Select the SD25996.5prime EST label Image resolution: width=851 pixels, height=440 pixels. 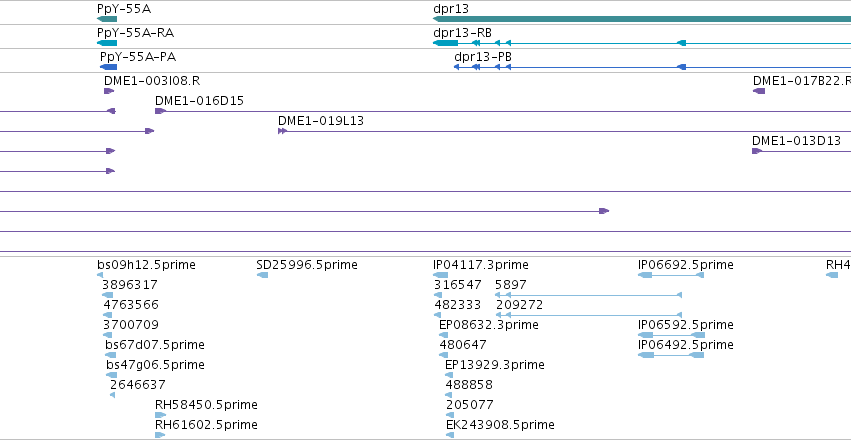pos(307,265)
